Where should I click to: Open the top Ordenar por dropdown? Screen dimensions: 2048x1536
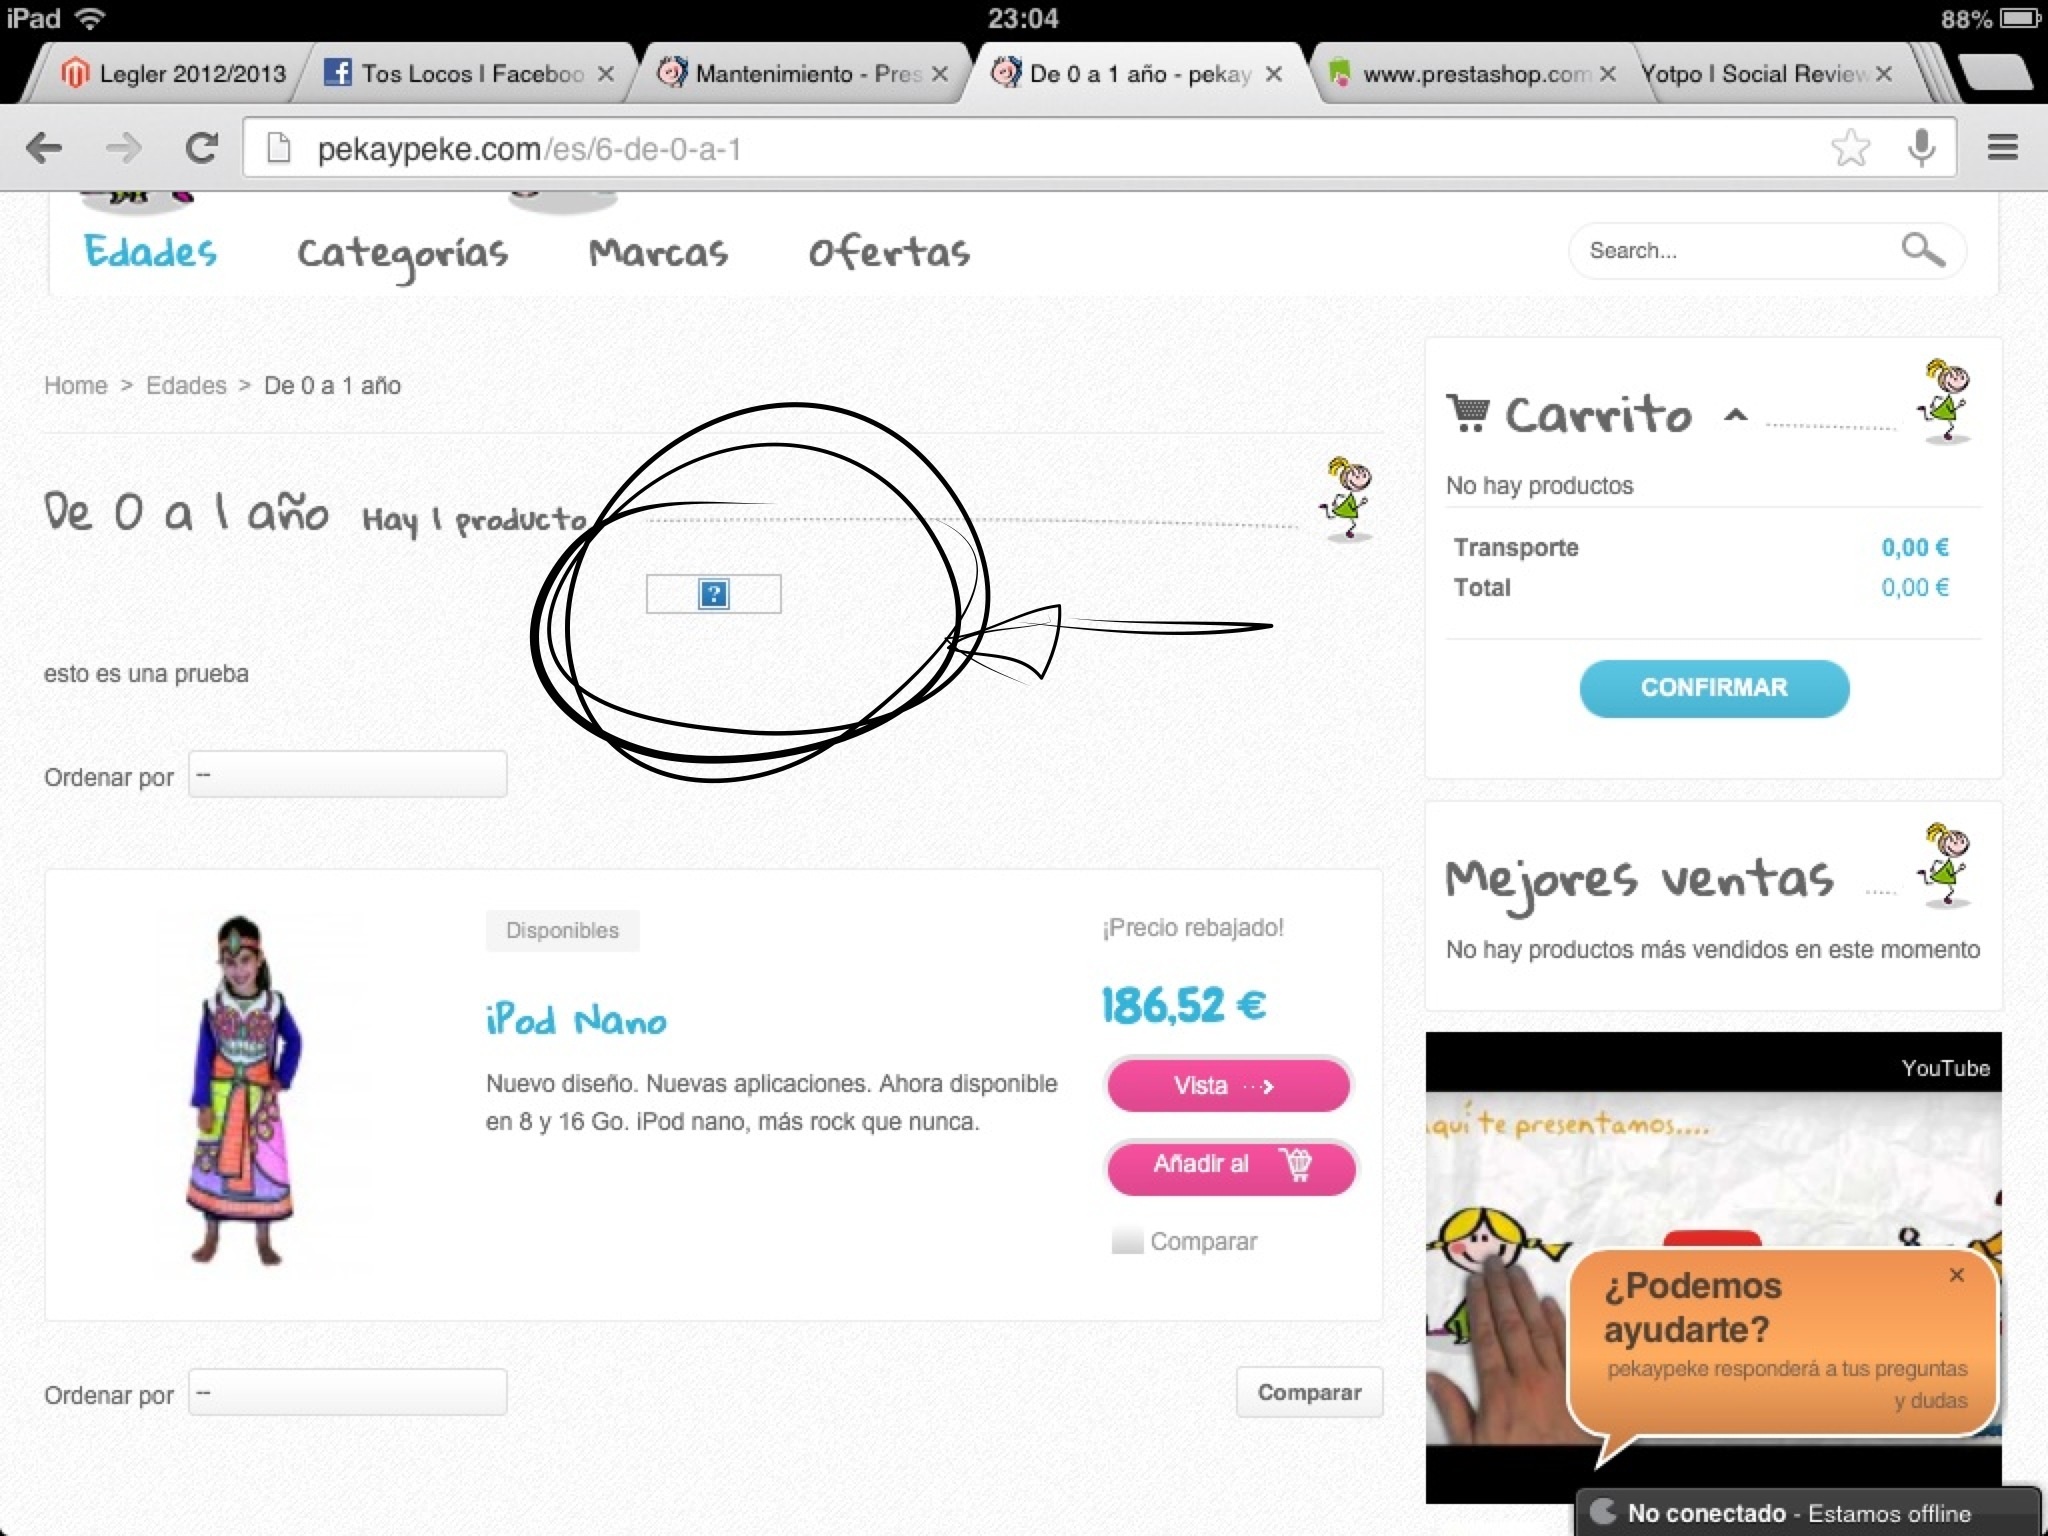pos(347,775)
